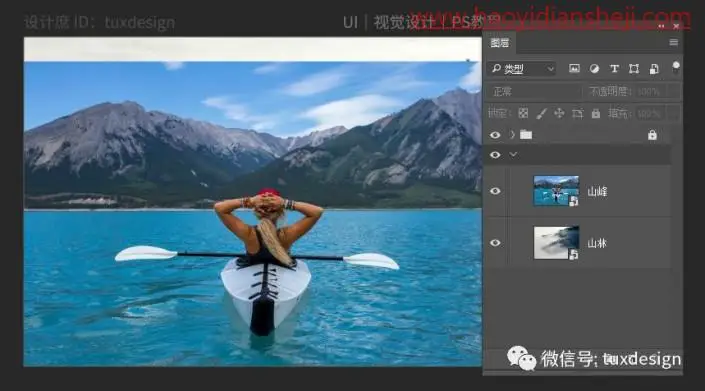This screenshot has height=391, width=705.
Task: Open the Layers panel hamburger menu
Action: pos(673,42)
